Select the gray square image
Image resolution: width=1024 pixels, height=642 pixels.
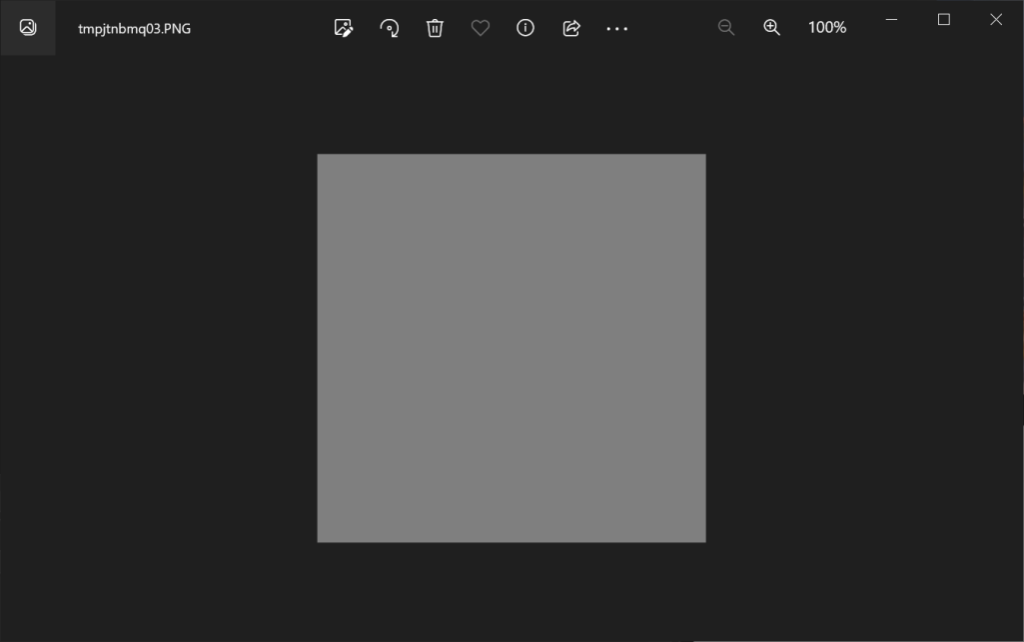[x=511, y=348]
